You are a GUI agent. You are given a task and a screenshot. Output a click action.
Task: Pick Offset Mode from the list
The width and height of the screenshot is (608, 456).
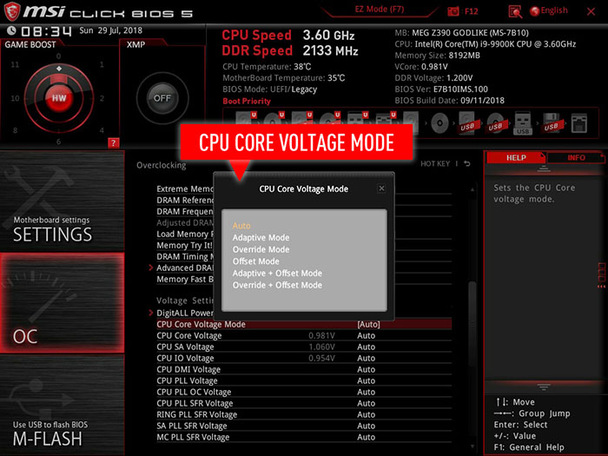[x=256, y=262]
